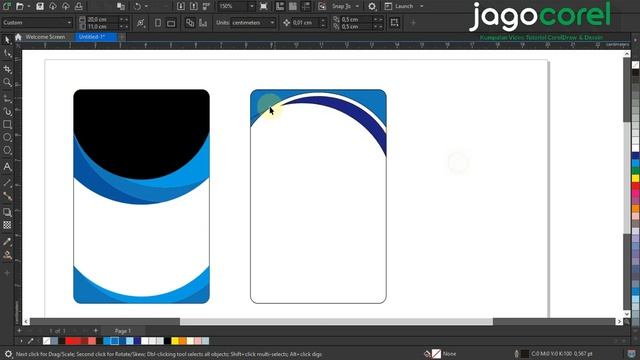This screenshot has height=360, width=640.
Task: Select the Parallel Dimension line tool
Action: coord(7,182)
